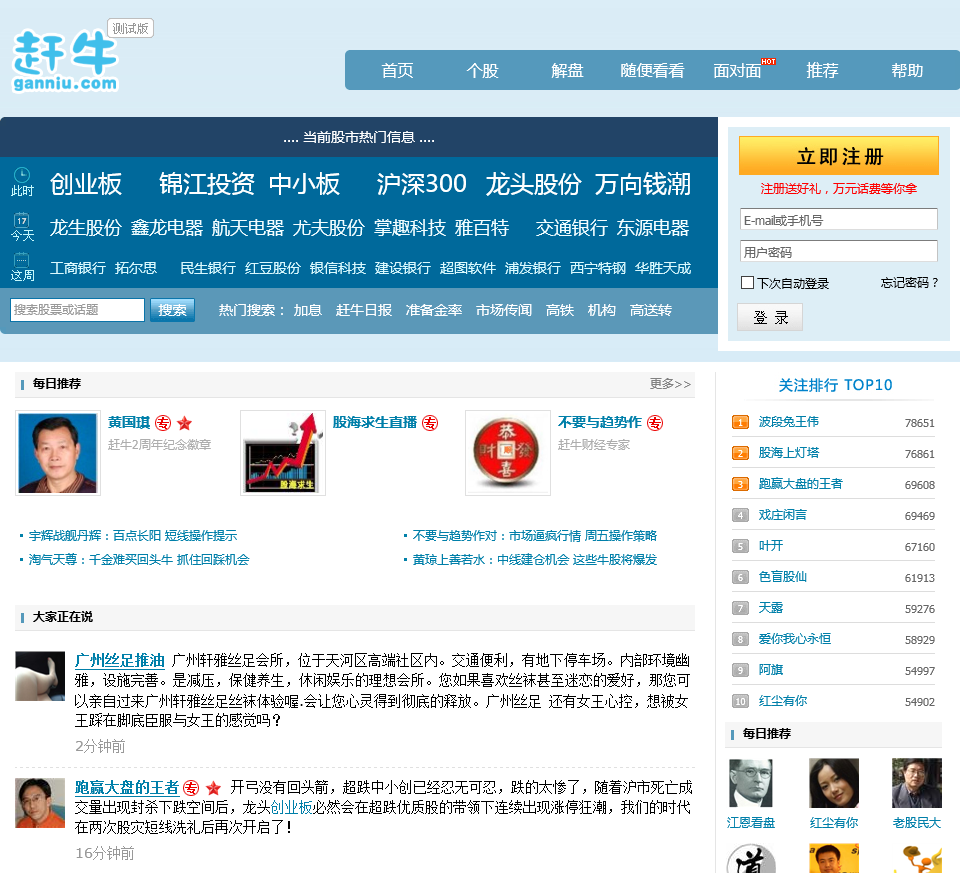Go to the 首页 nav tab
This screenshot has width=960, height=873.
[x=397, y=70]
